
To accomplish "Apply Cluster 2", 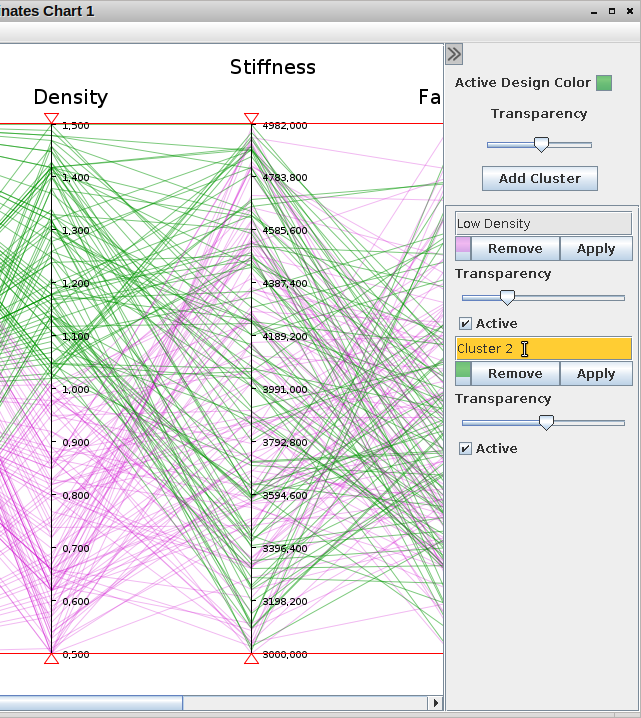I will pos(596,373).
